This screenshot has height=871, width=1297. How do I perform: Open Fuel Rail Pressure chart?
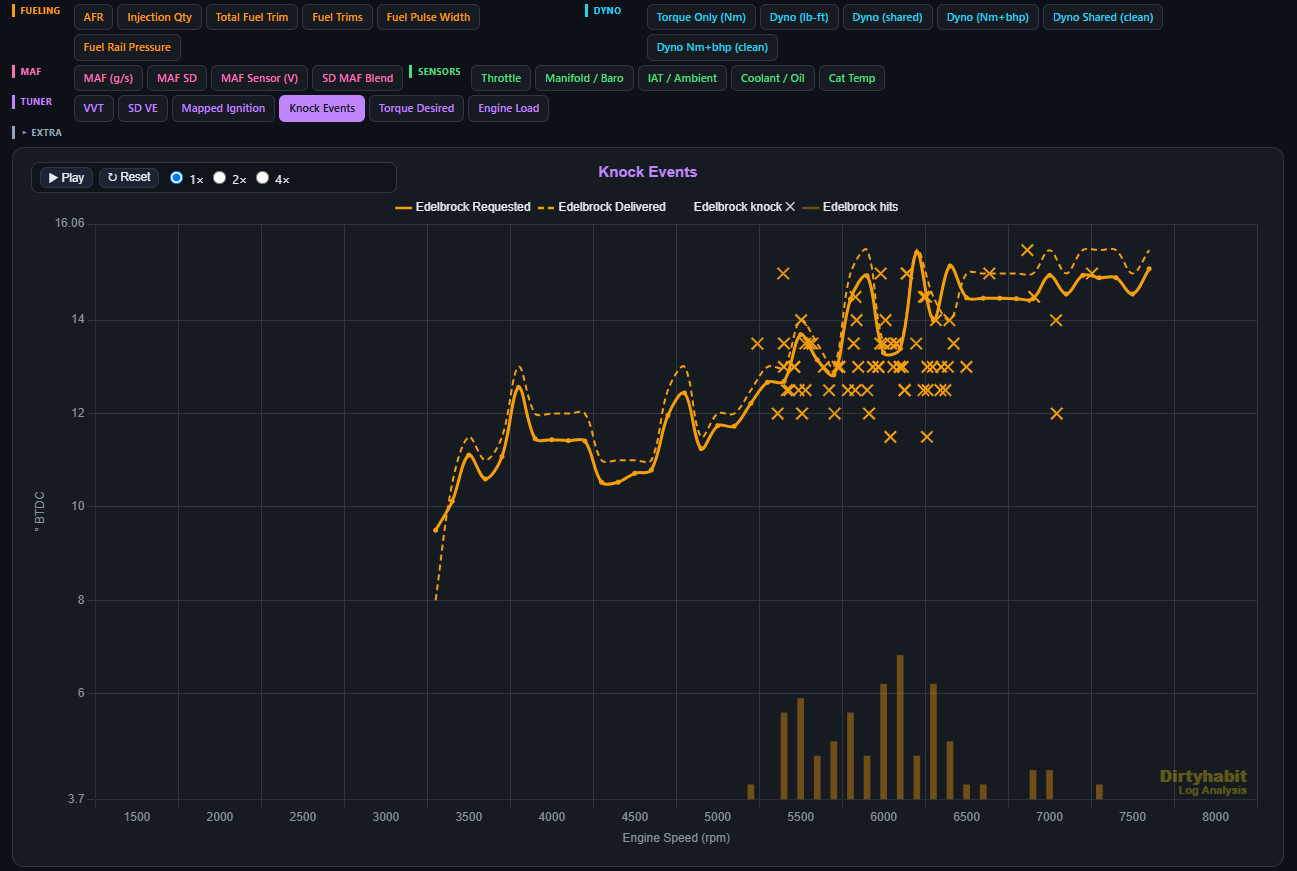click(128, 47)
